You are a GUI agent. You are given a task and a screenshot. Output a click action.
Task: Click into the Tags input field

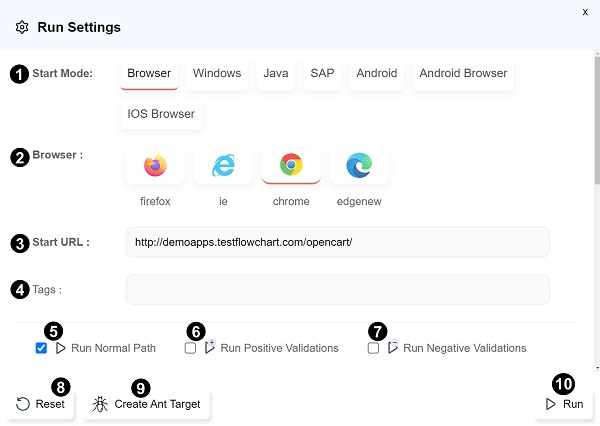[337, 289]
